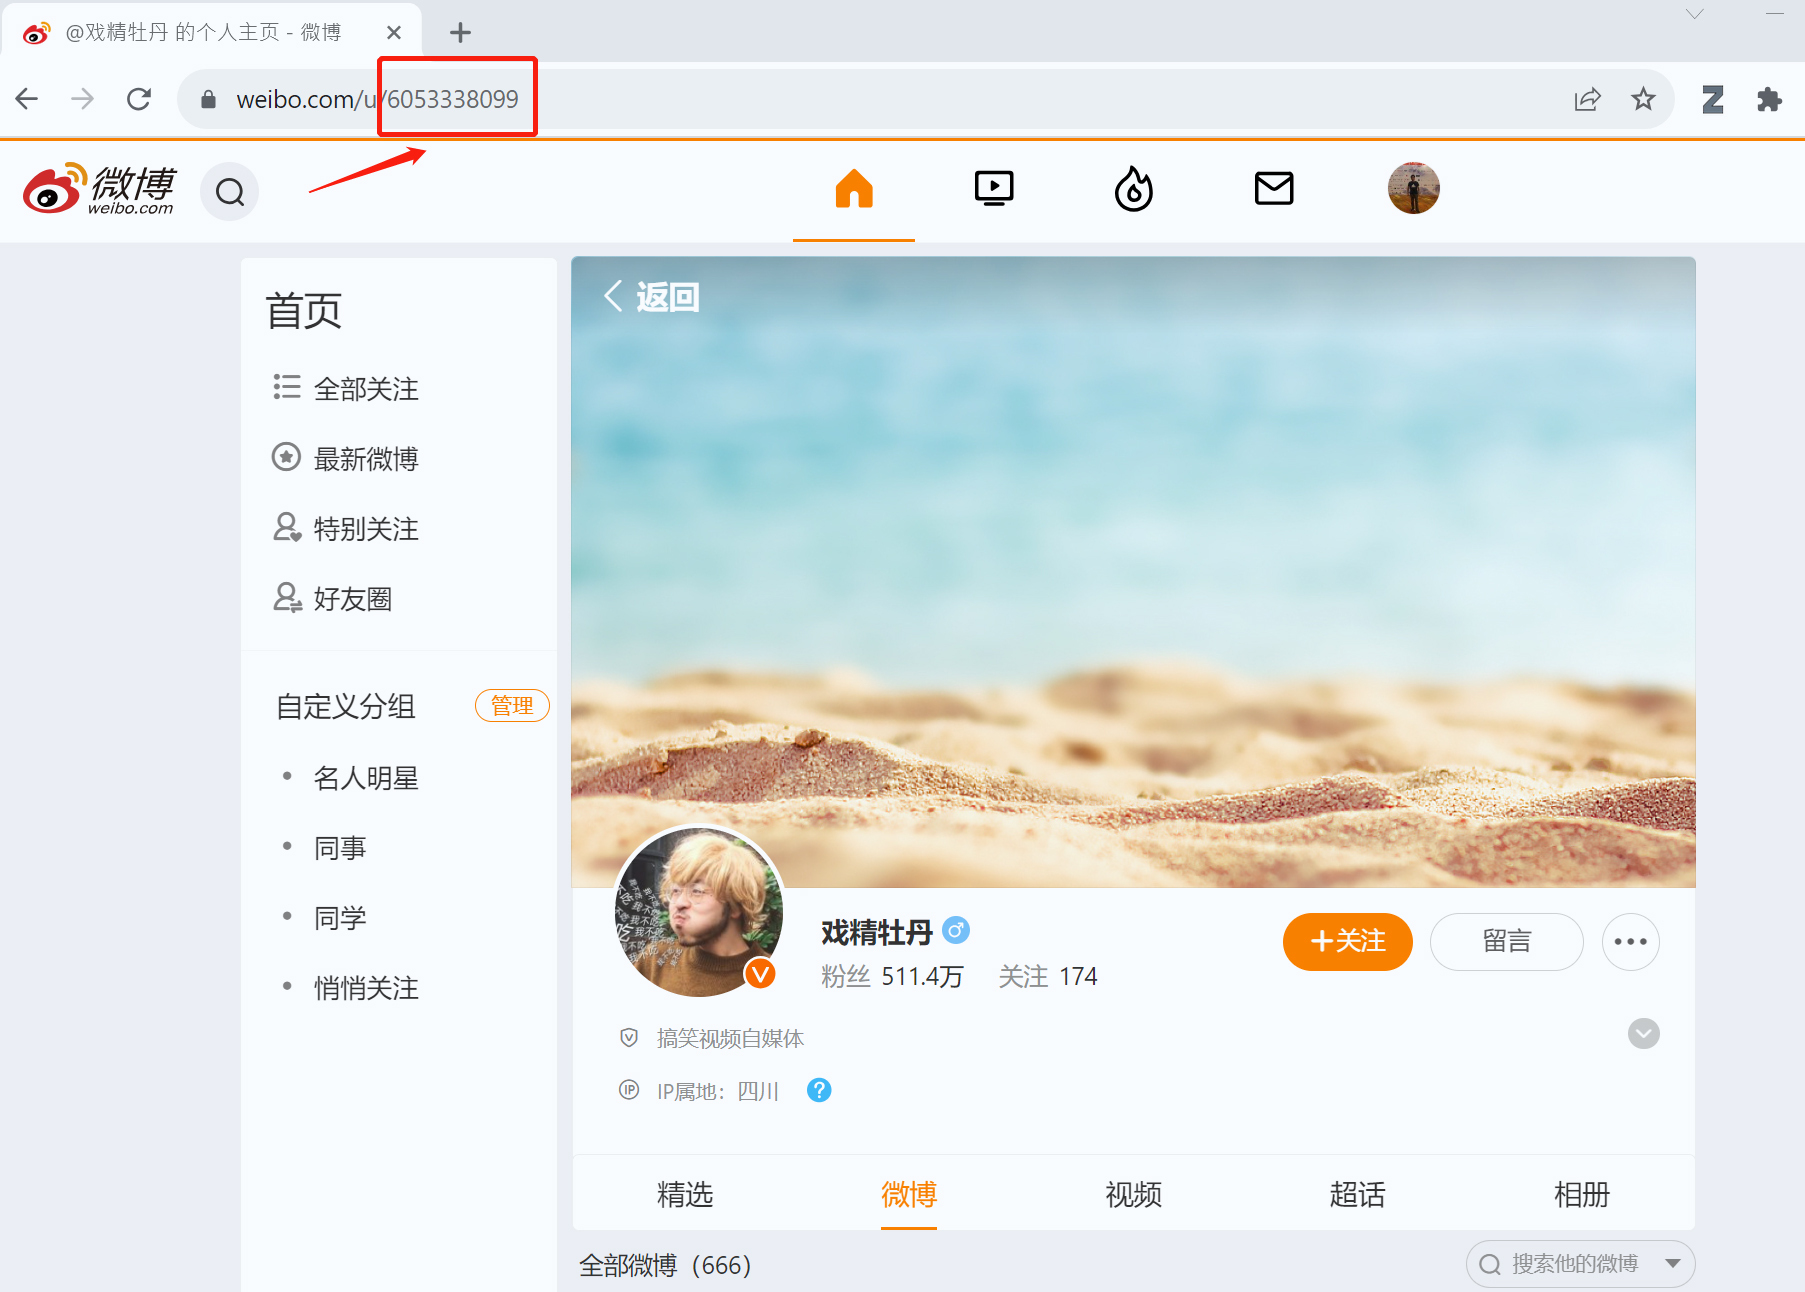The image size is (1805, 1292).
Task: Open the messages envelope icon
Action: click(1273, 189)
